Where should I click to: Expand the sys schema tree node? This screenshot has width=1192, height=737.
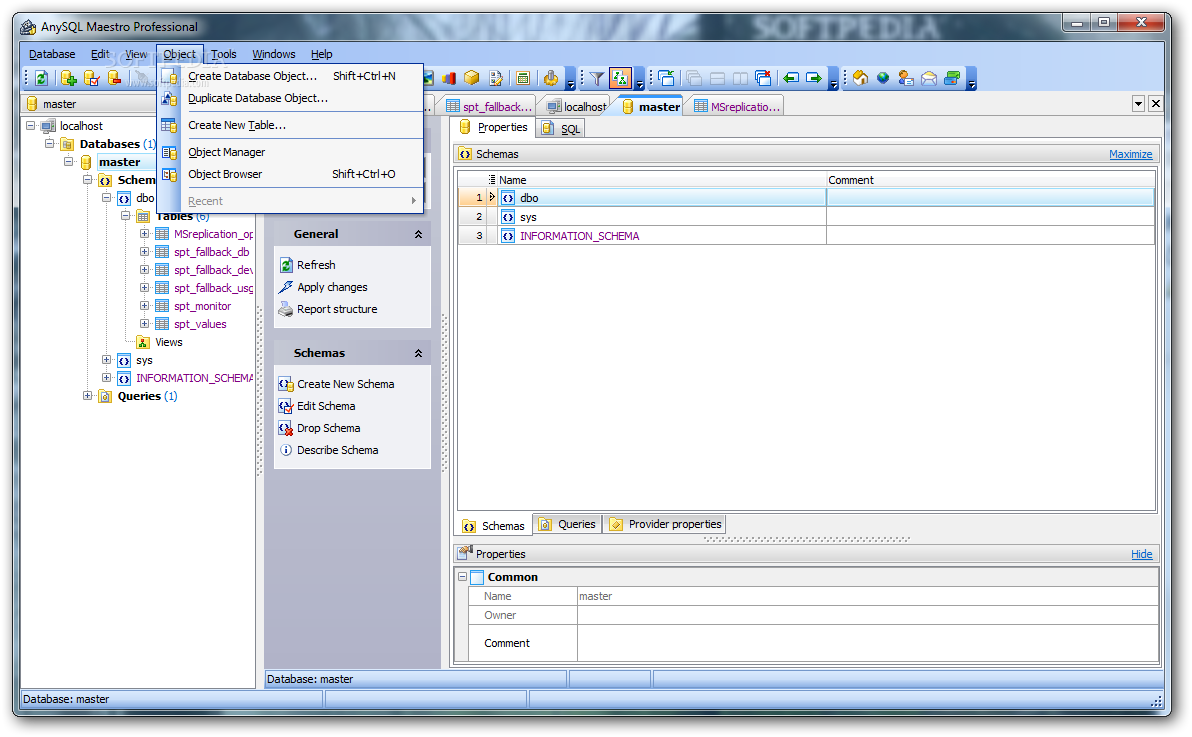click(x=106, y=360)
